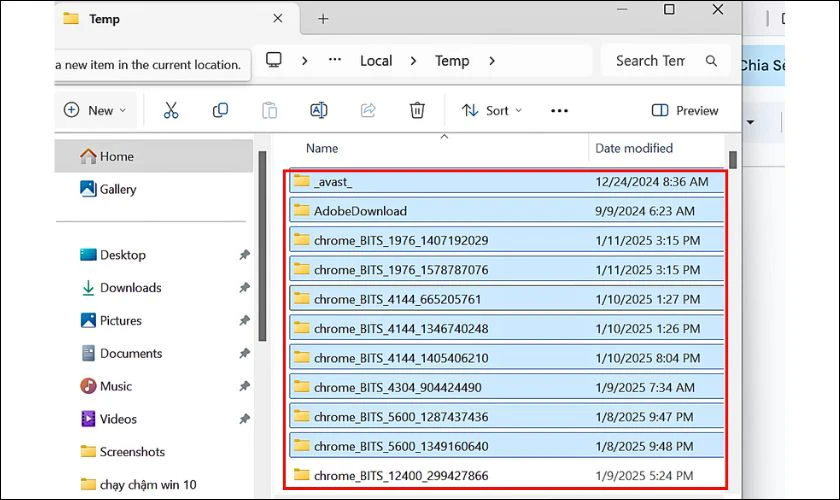Click the Copy icon in toolbar

coord(220,110)
